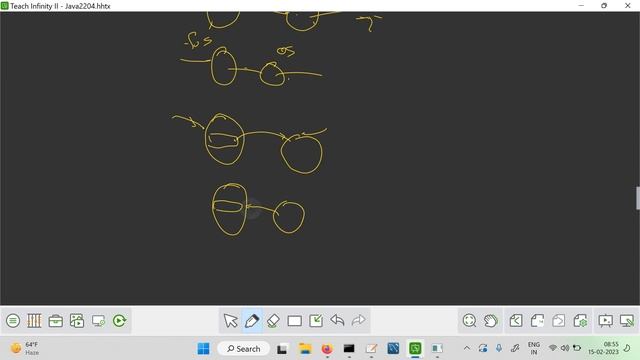Image resolution: width=640 pixels, height=360 pixels.
Task: Start the green recording playback icon
Action: click(x=120, y=321)
